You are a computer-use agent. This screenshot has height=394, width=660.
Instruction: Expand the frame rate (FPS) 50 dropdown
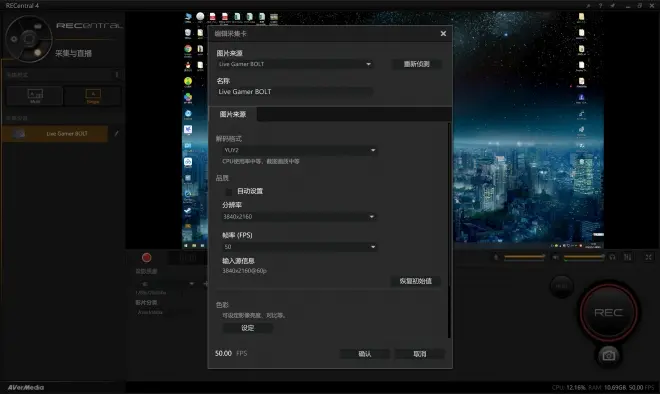tap(299, 247)
